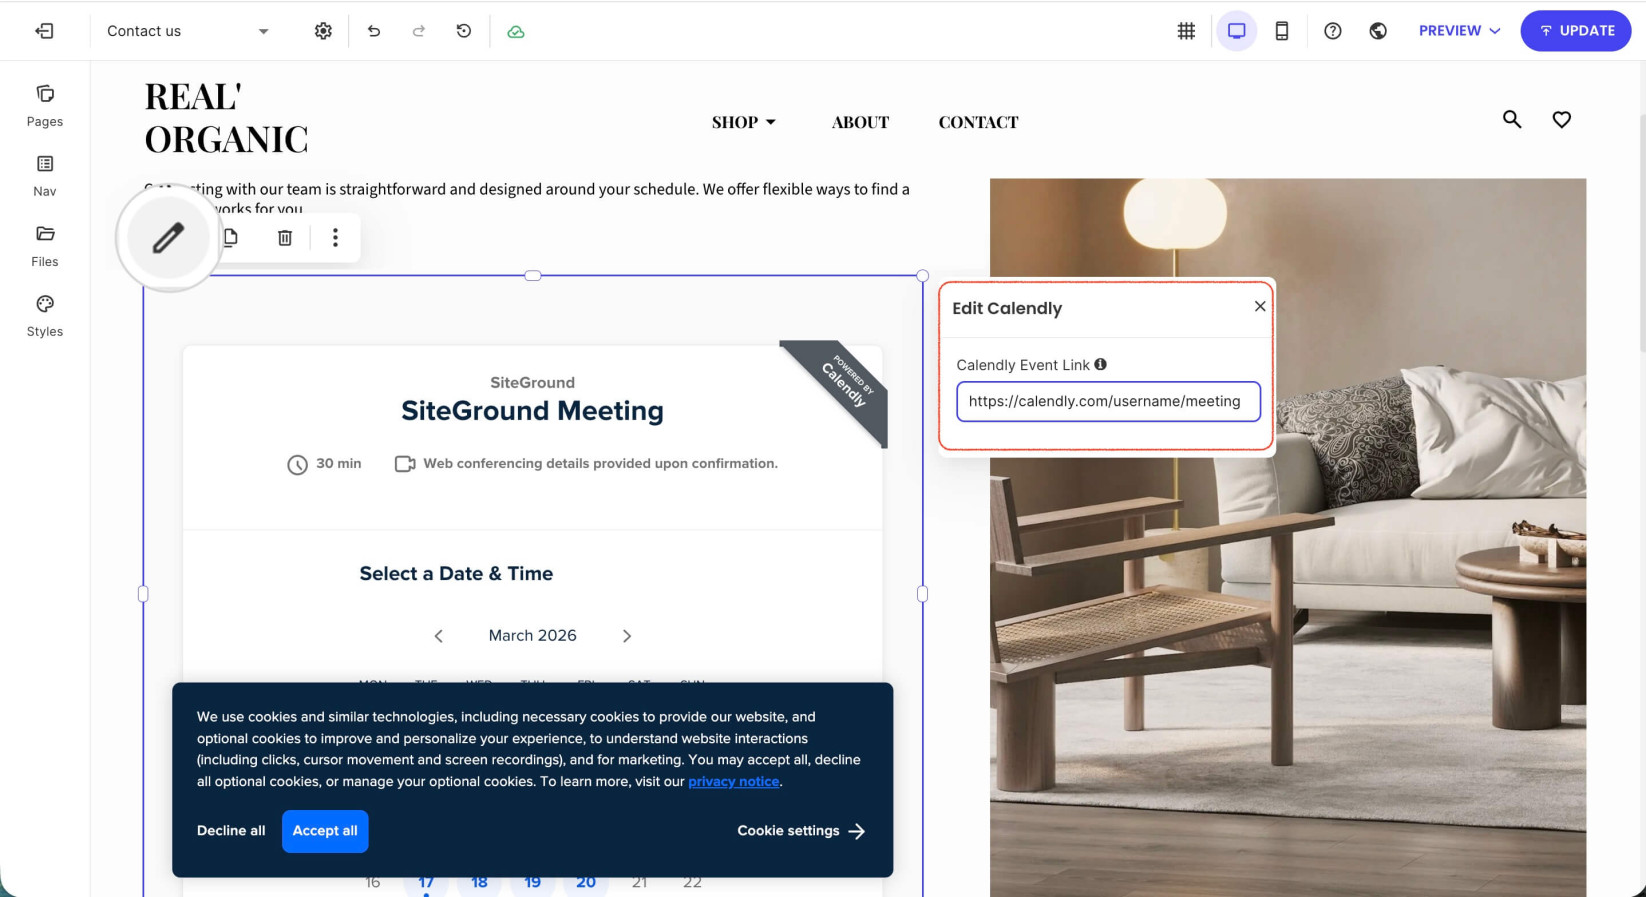
Task: Open the Contact us page dropdown
Action: click(188, 31)
